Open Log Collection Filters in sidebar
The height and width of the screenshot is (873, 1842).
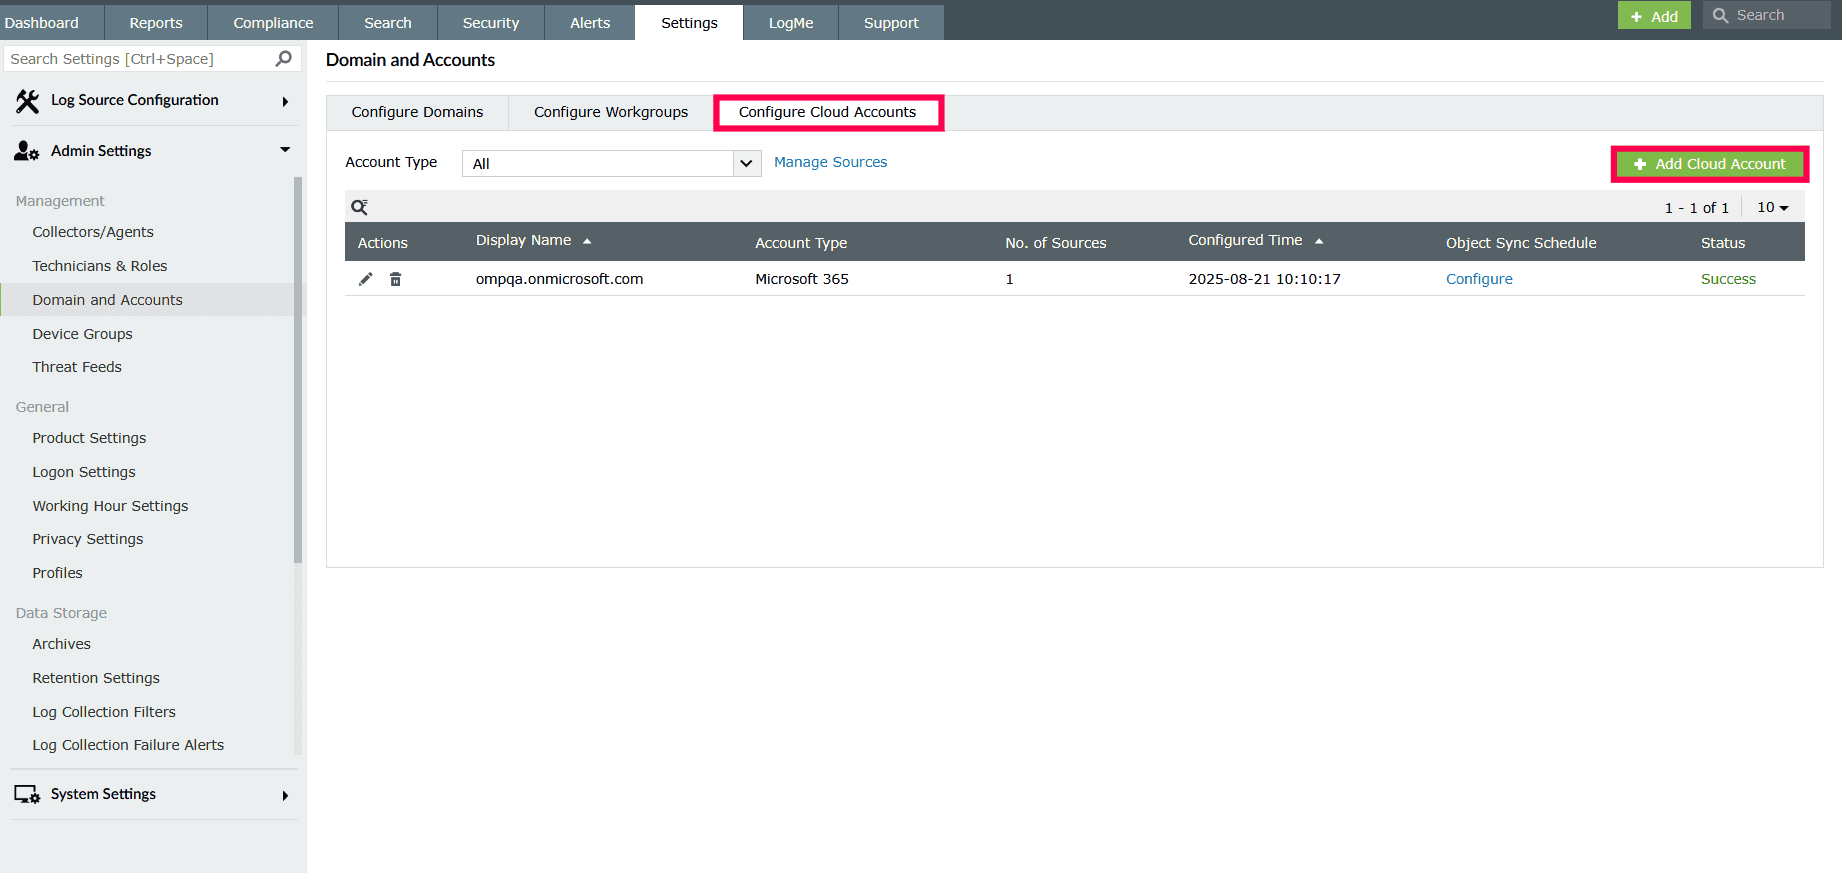tap(104, 712)
